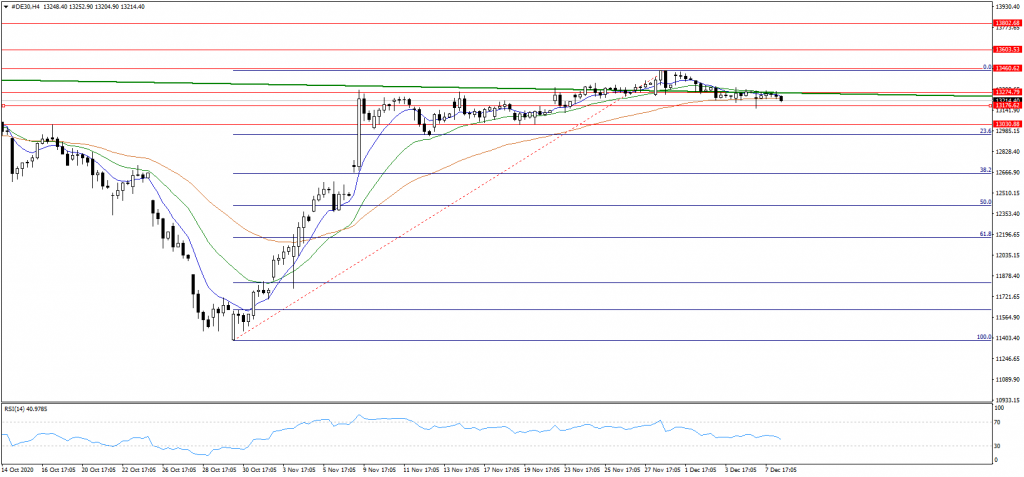Click the red 13274.79 level label
The image size is (1024, 477).
(x=1006, y=92)
